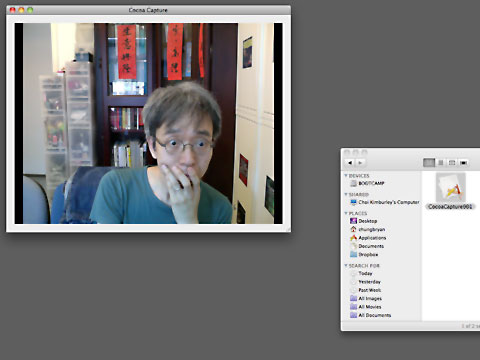Switch Finder to Cover Flow view

463,163
